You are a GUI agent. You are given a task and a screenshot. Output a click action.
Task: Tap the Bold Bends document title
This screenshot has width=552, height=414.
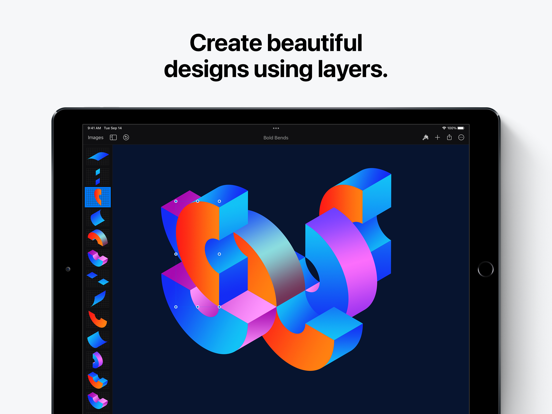tap(276, 138)
